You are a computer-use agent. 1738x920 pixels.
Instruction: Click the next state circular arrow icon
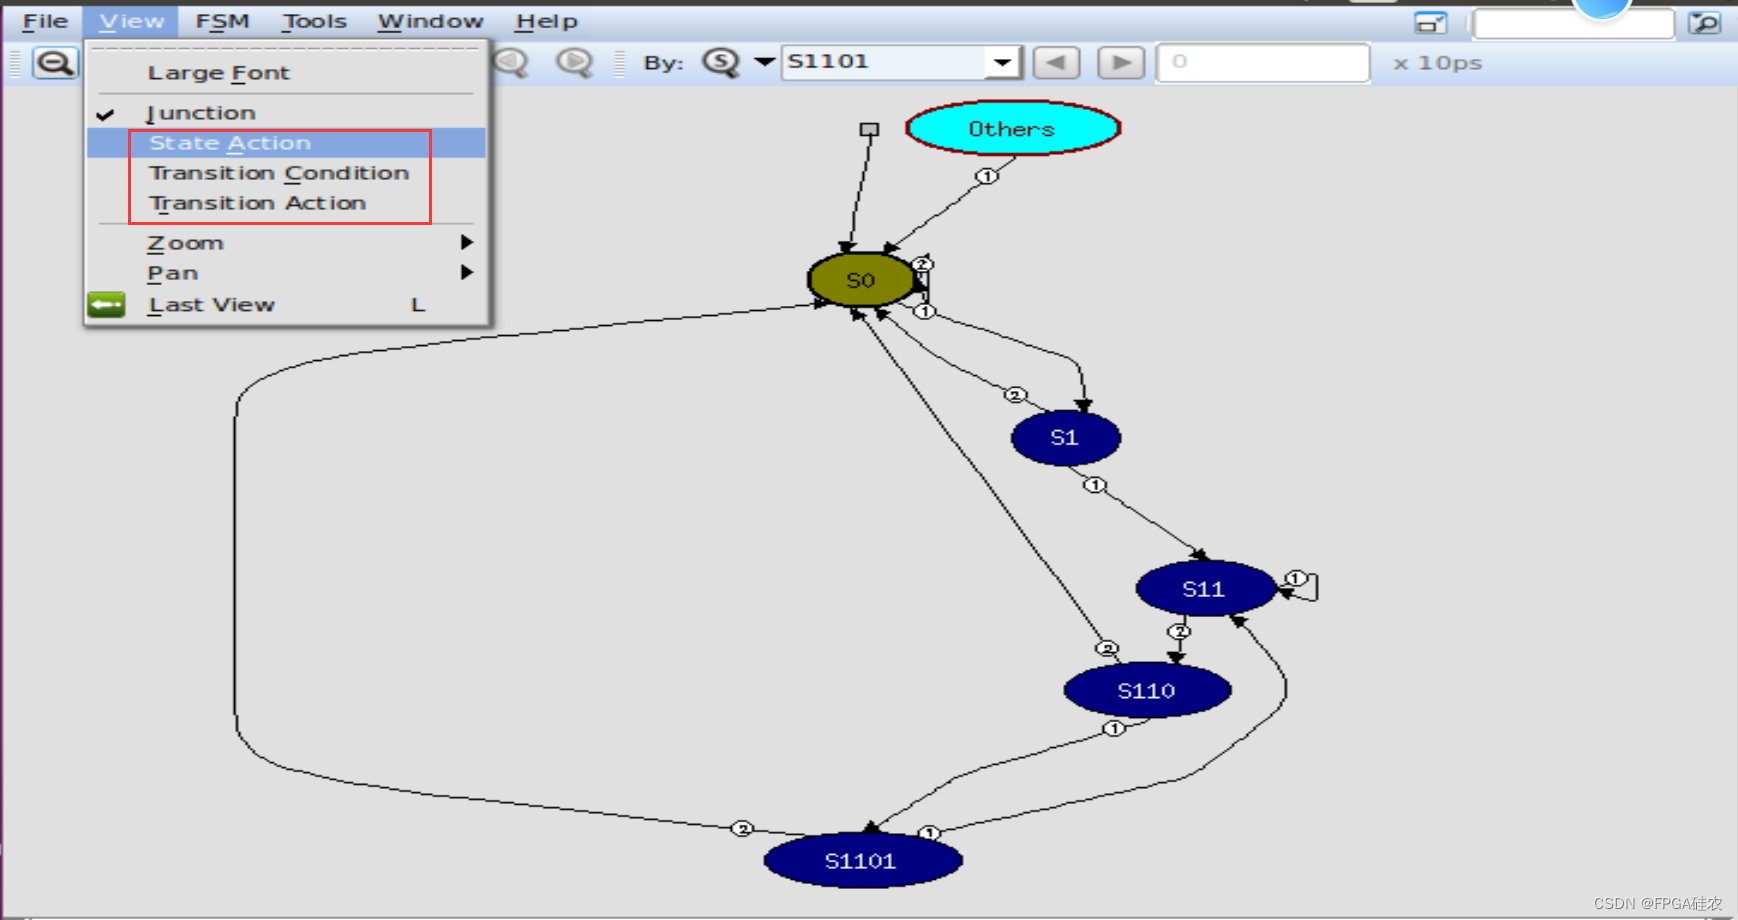click(574, 62)
